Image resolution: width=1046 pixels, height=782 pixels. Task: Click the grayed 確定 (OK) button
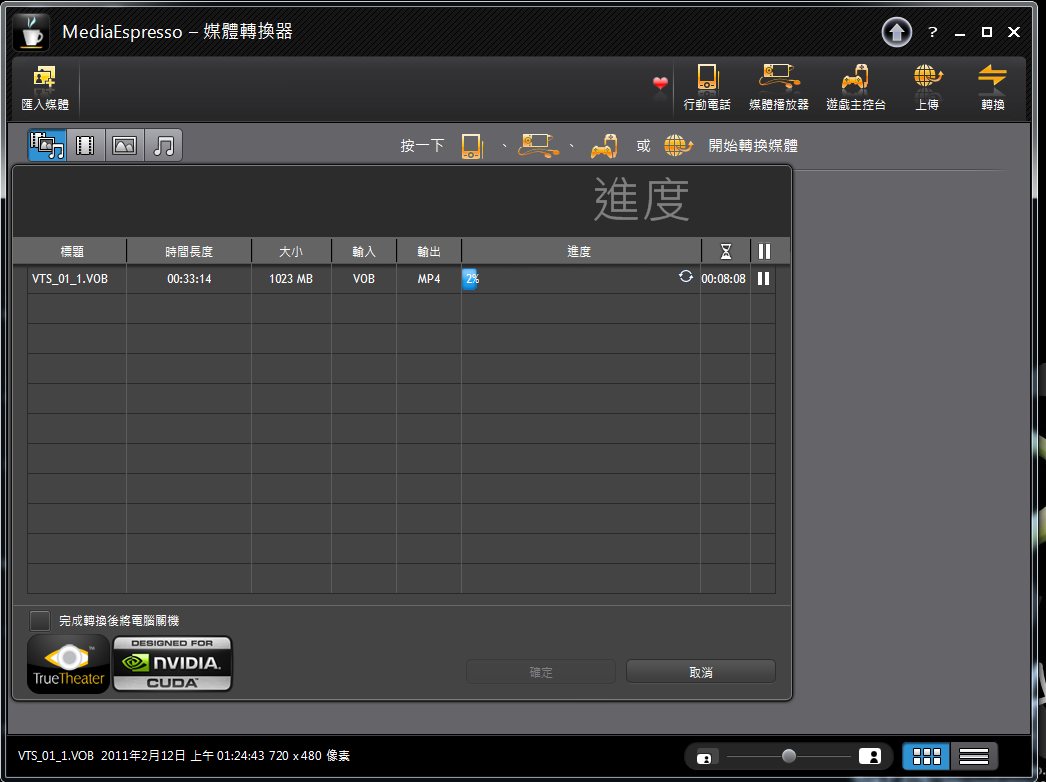541,672
